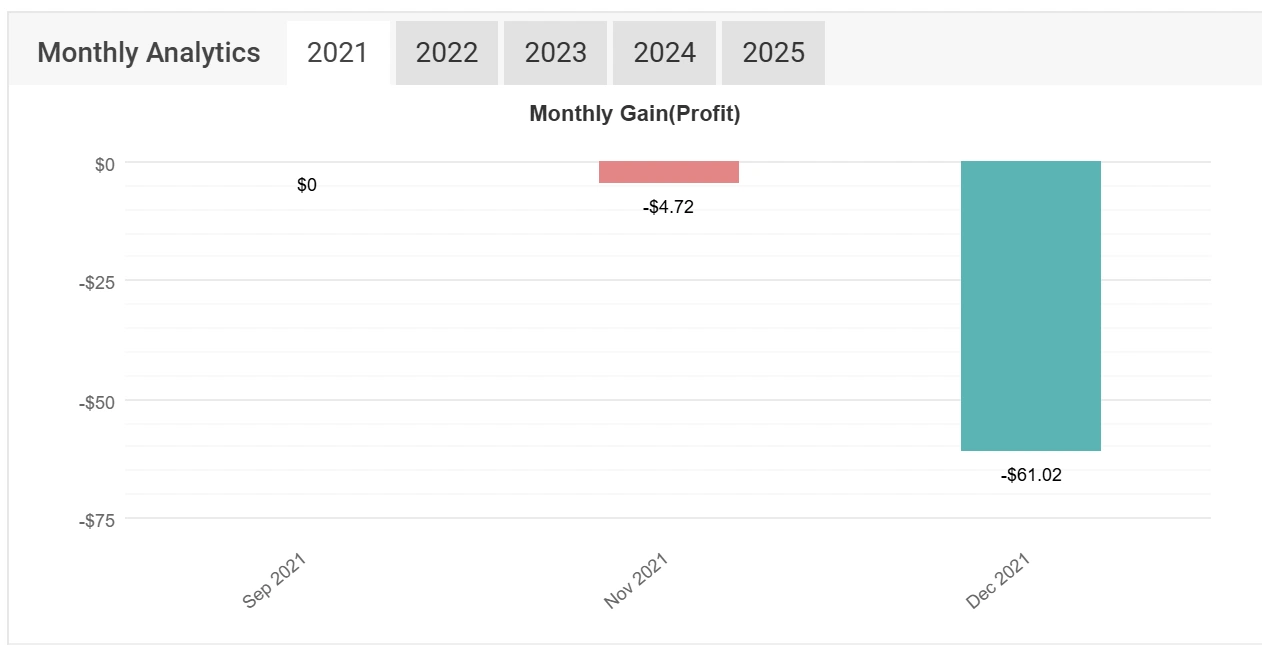Select the teal Dec 2021 bar
The image size is (1262, 645).
click(1030, 305)
